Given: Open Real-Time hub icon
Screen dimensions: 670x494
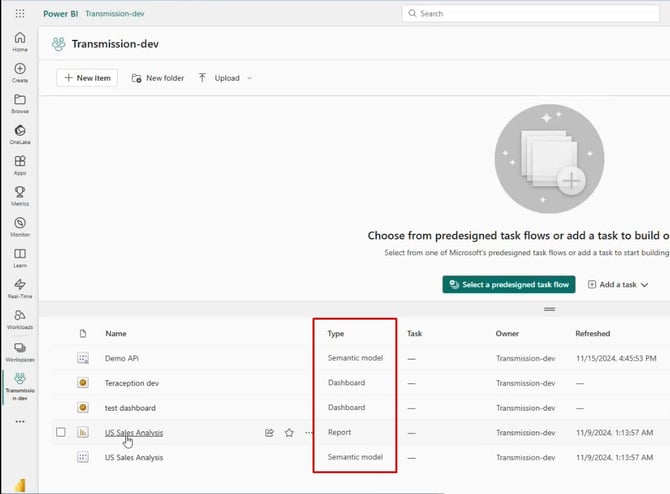Looking at the screenshot, I should 20,289.
